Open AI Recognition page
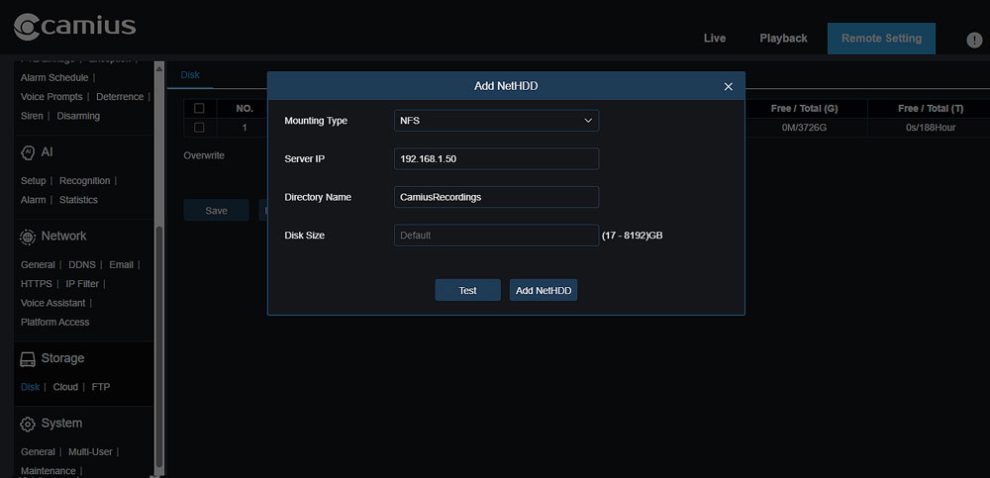This screenshot has width=990, height=478. pos(85,181)
